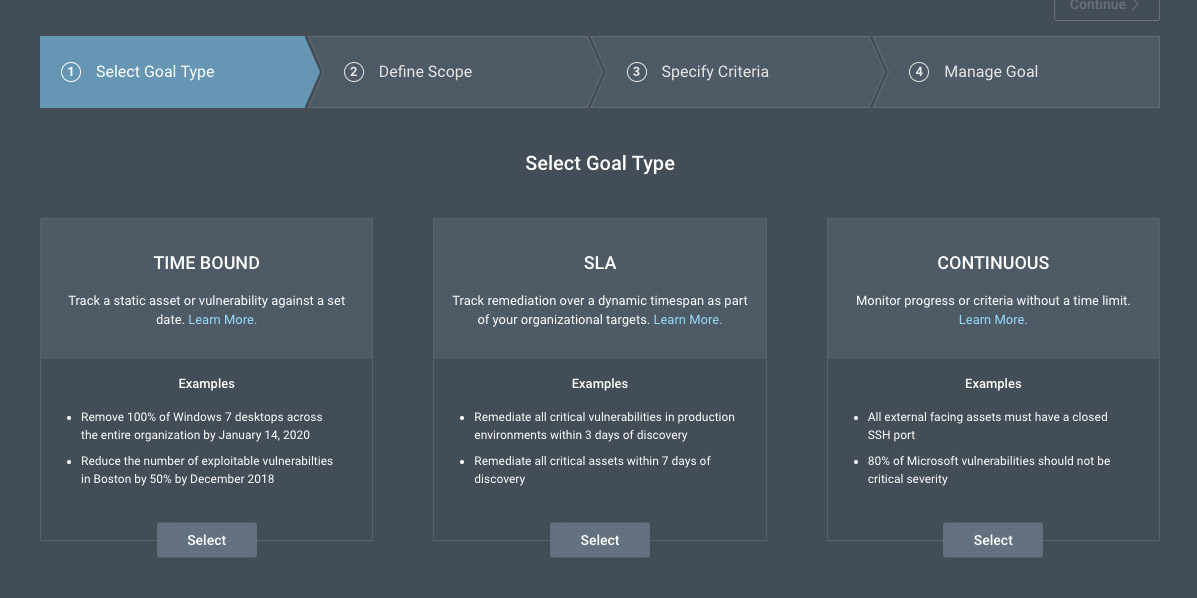Screen dimensions: 1197x598
Task: Jump to the Specify Criteria step label
Action: tap(715, 72)
